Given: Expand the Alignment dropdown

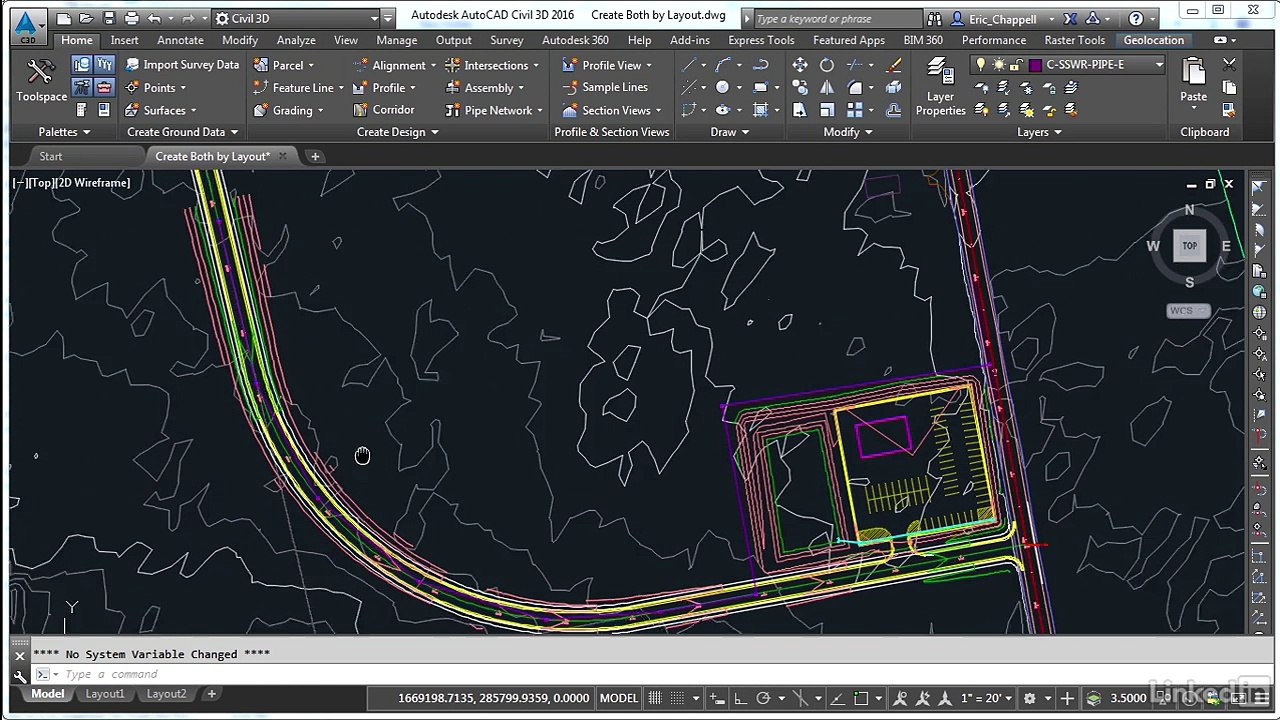Looking at the screenshot, I should coord(433,65).
